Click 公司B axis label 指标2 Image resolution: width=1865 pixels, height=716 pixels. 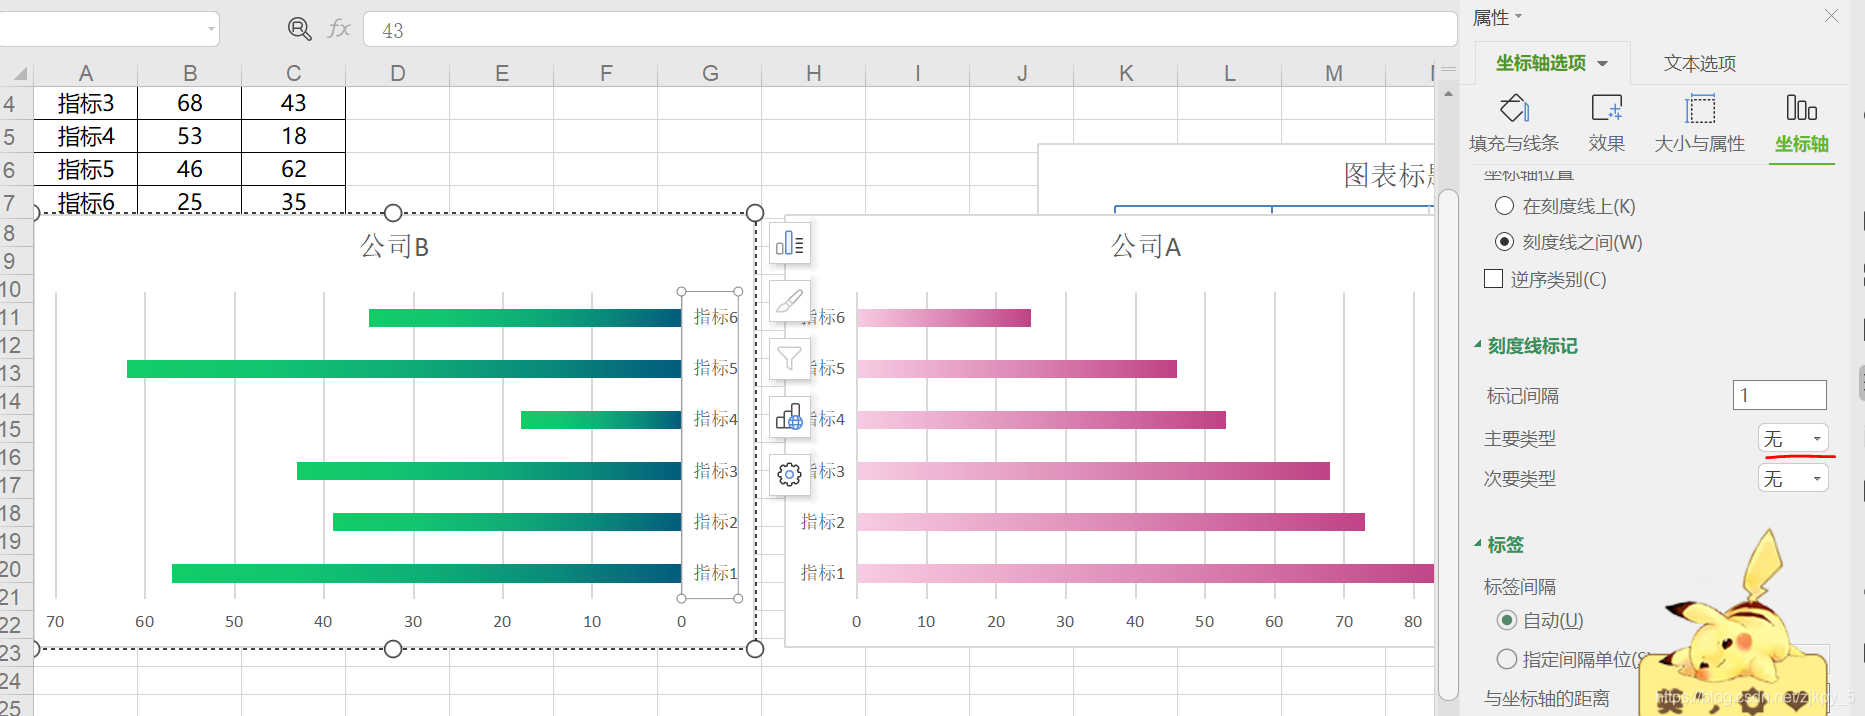coord(716,522)
